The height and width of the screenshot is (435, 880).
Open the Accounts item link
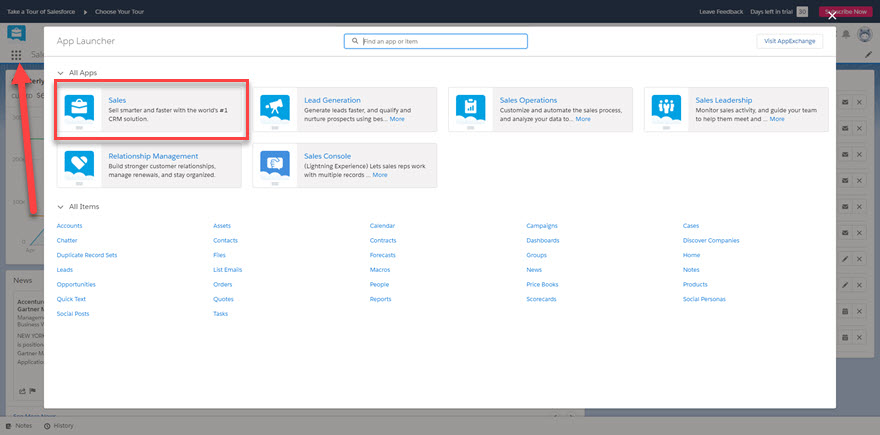(x=70, y=226)
